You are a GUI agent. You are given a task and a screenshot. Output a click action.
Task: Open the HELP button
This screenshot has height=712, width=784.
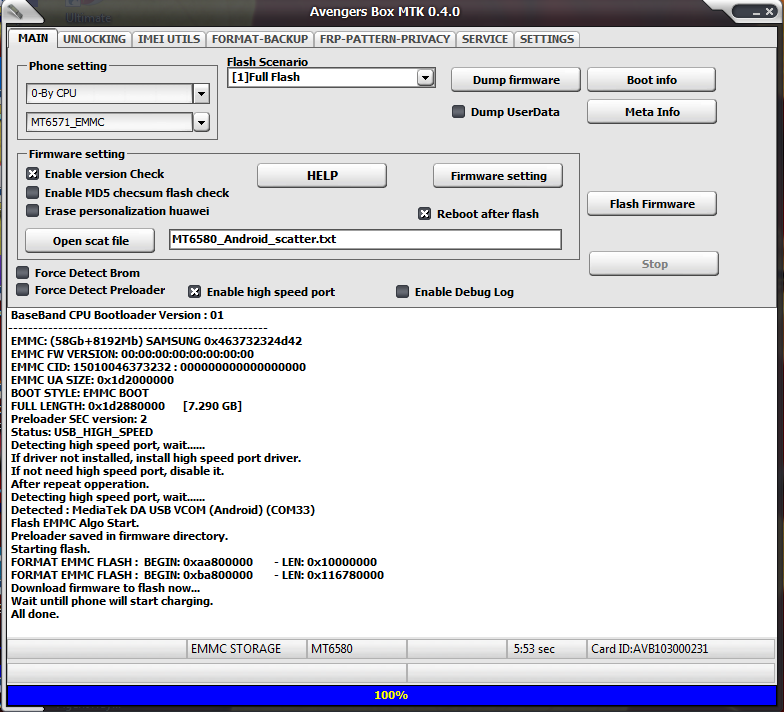[322, 176]
